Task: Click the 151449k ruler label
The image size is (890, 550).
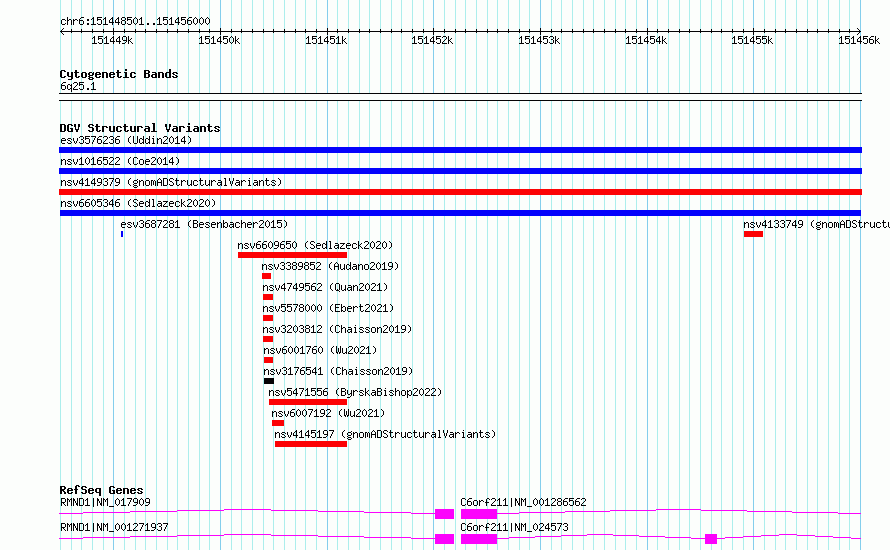Action: pos(112,40)
